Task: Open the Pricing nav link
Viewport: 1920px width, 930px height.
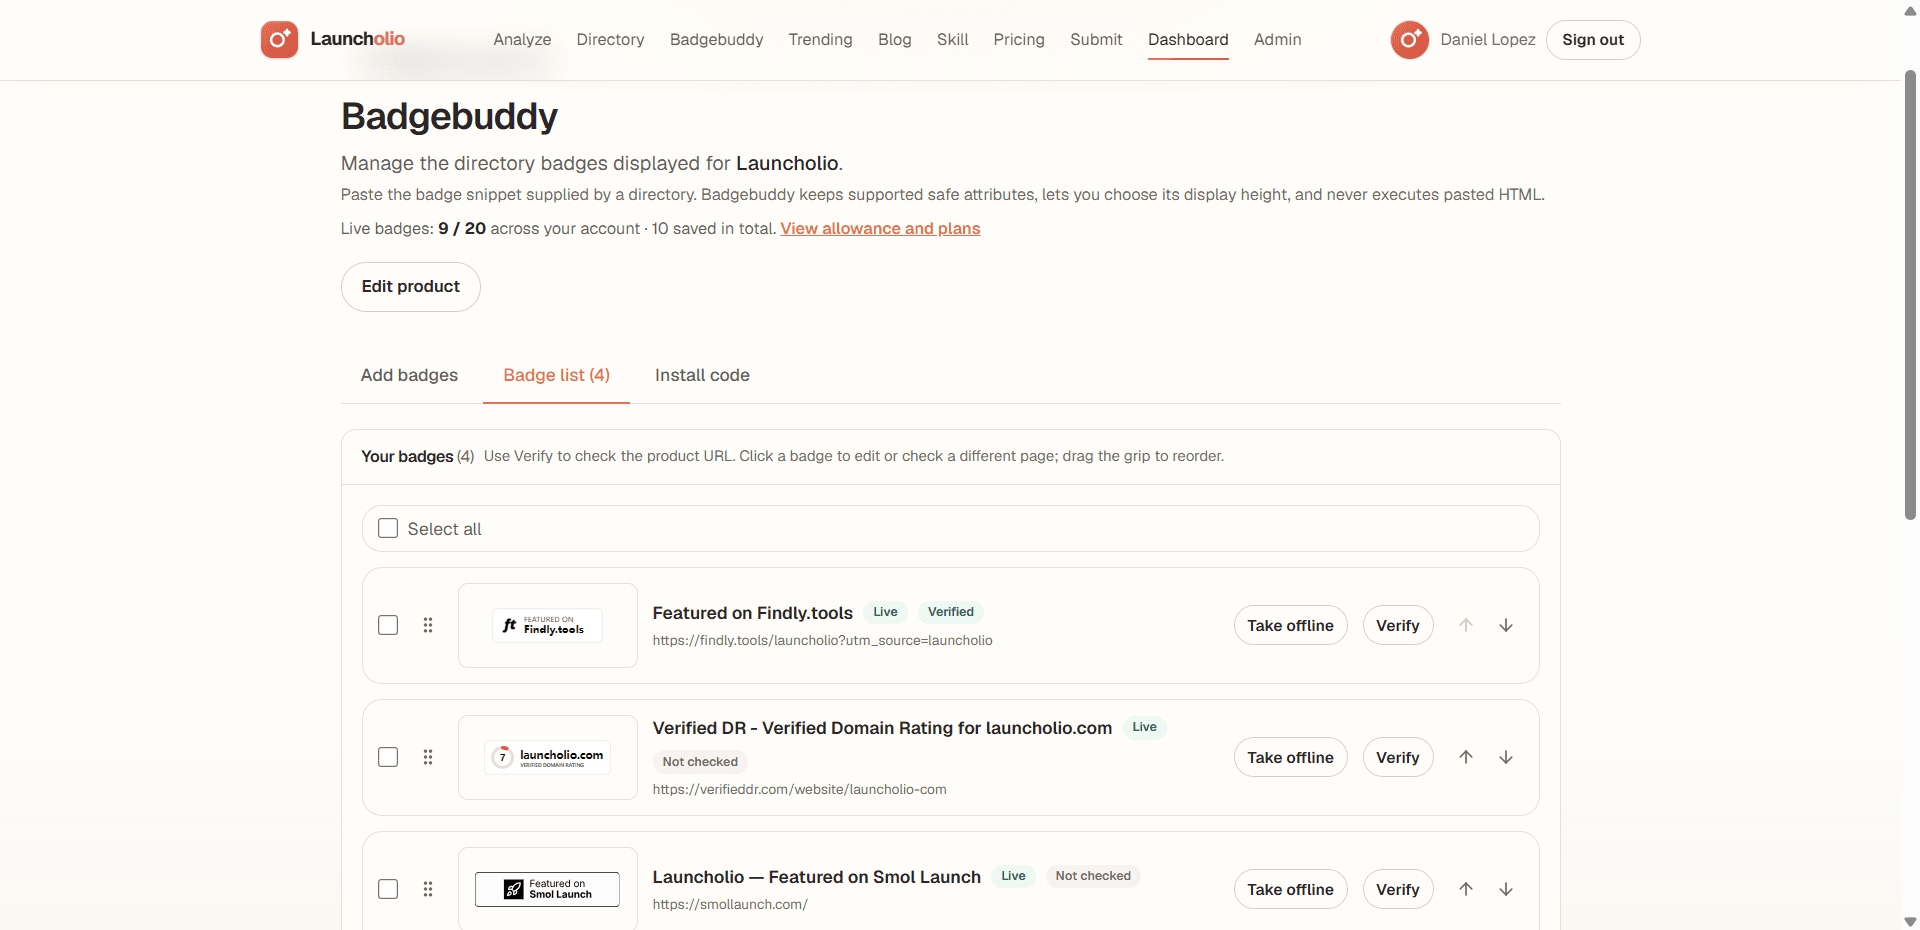Action: click(1019, 40)
